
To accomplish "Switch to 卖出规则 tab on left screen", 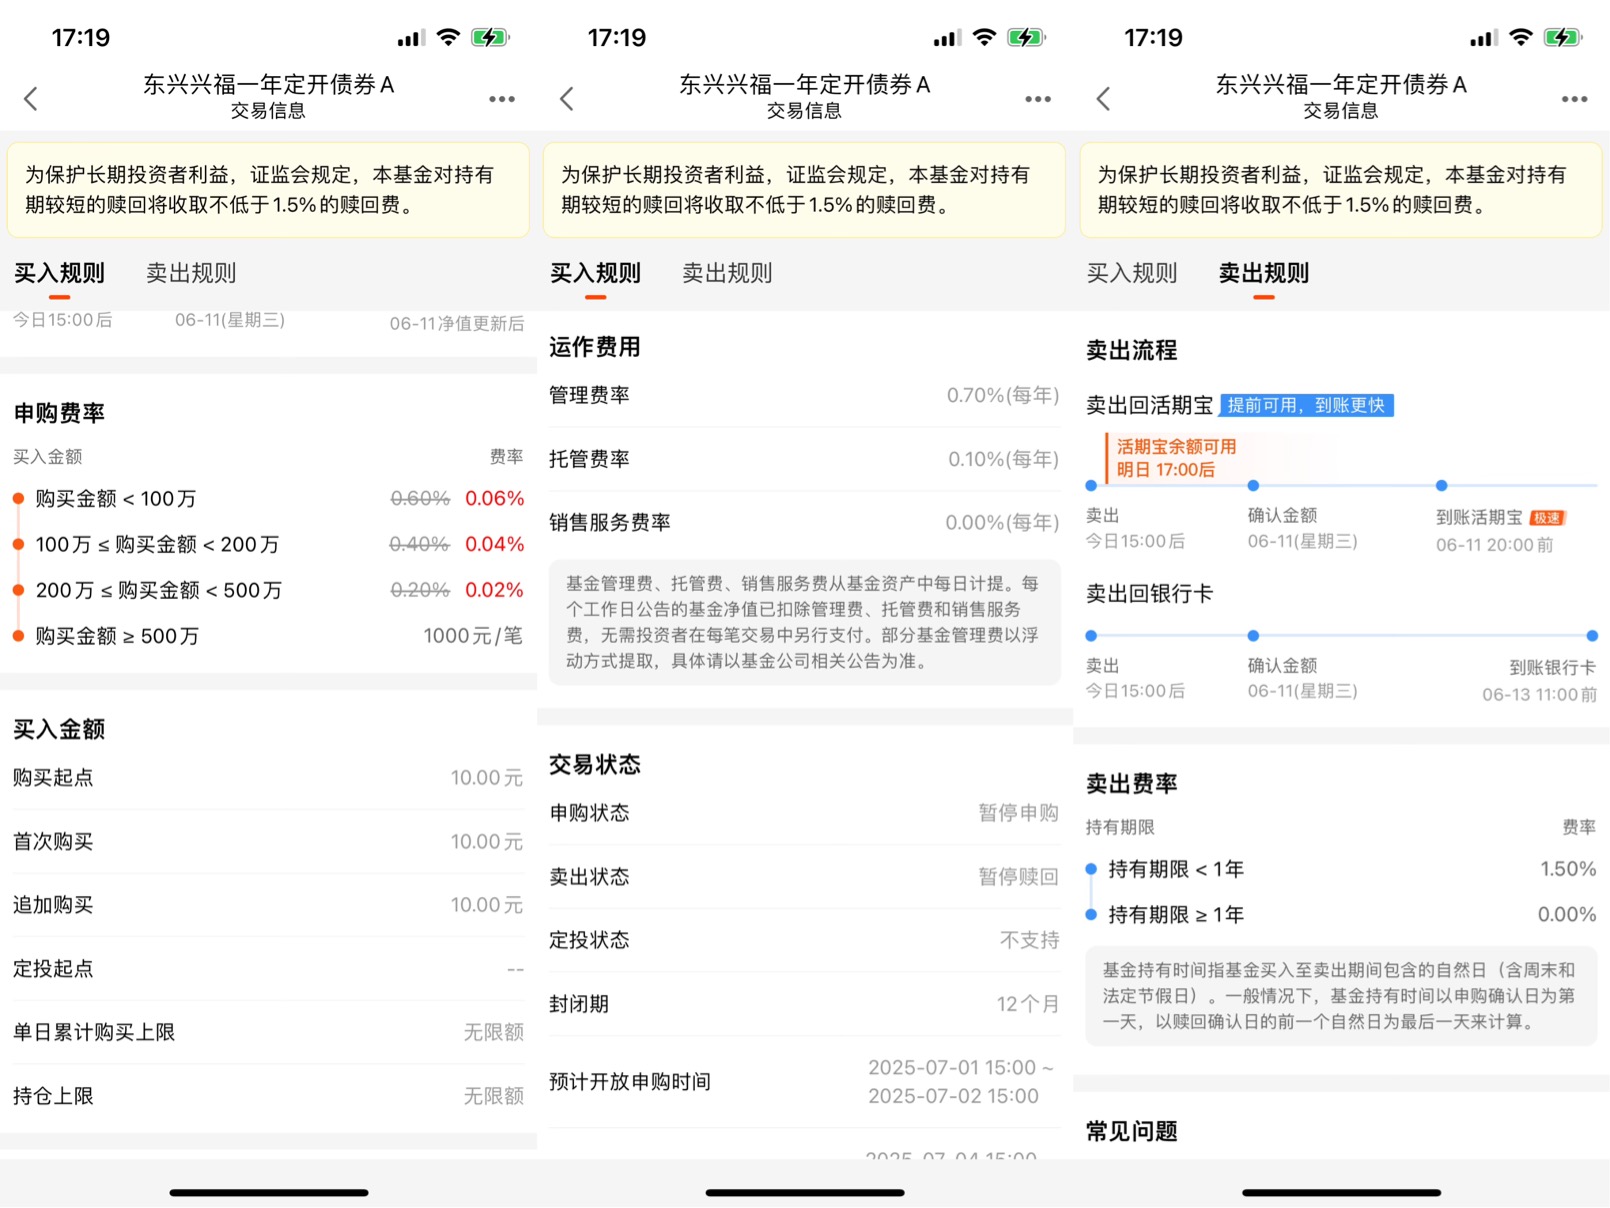I will tap(191, 273).
